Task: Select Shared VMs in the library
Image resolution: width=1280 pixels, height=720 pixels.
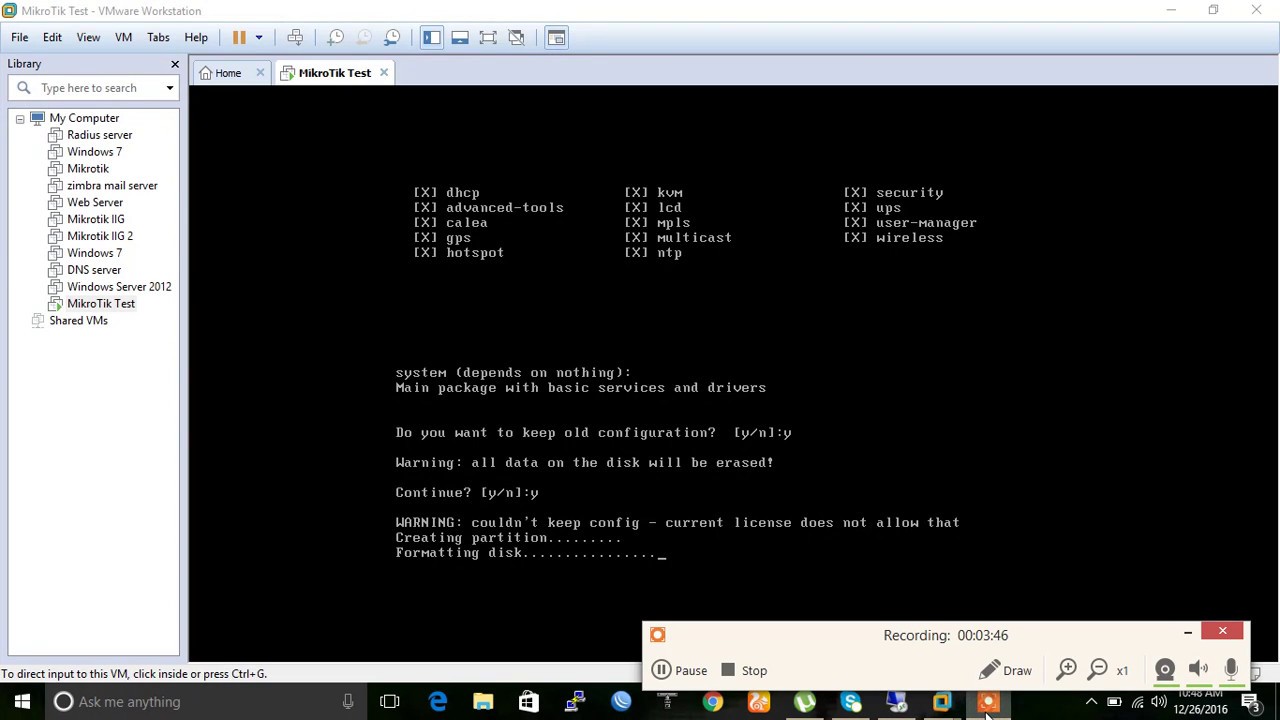Action: pyautogui.click(x=78, y=321)
